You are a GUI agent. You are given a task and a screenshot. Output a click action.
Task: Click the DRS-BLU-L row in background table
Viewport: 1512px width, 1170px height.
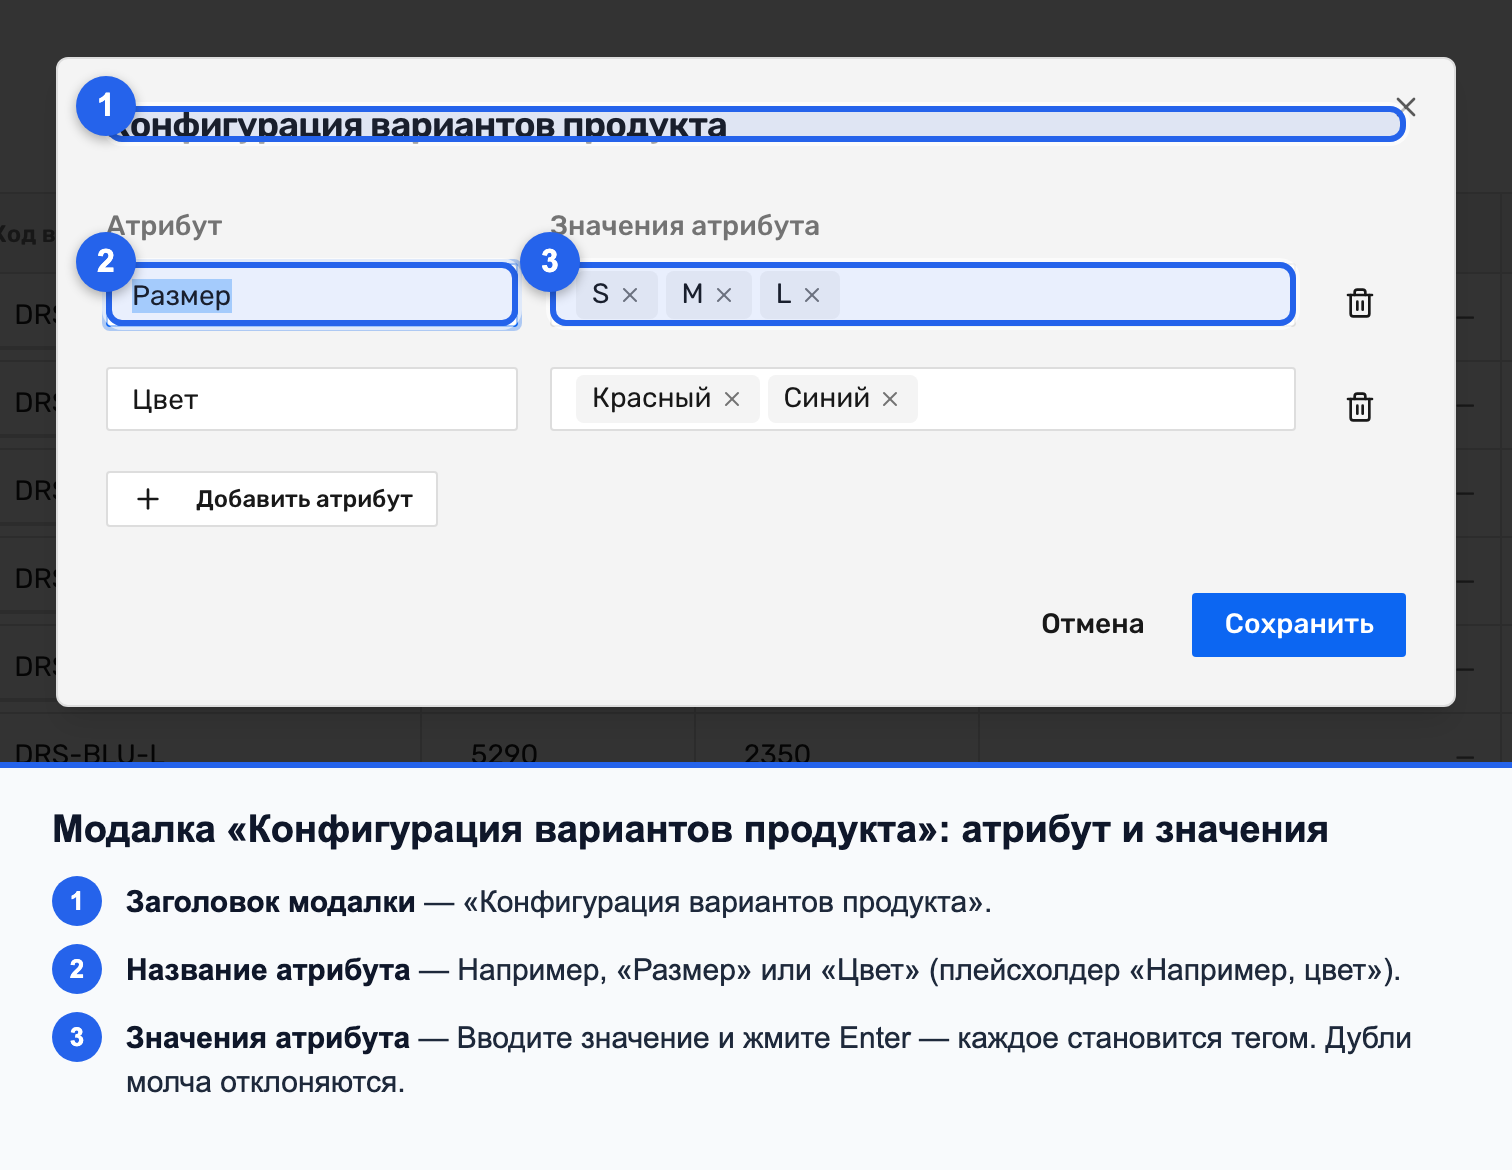pos(88,752)
